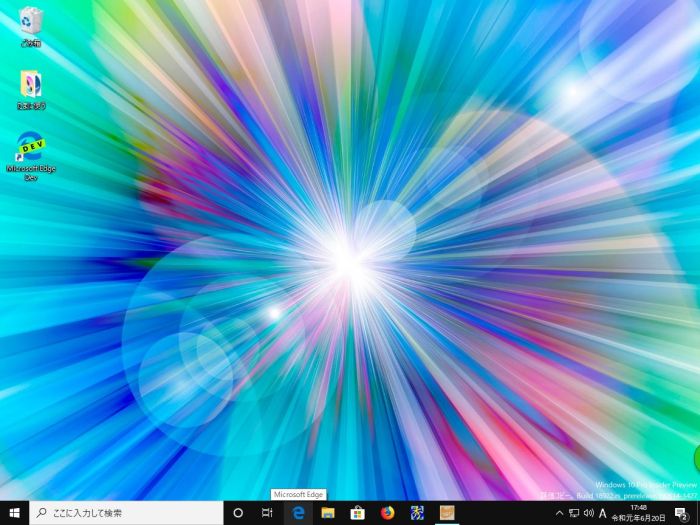Viewport: 700px width, 525px height.
Task: Open the last pinned brown taskbar app
Action: tap(447, 512)
